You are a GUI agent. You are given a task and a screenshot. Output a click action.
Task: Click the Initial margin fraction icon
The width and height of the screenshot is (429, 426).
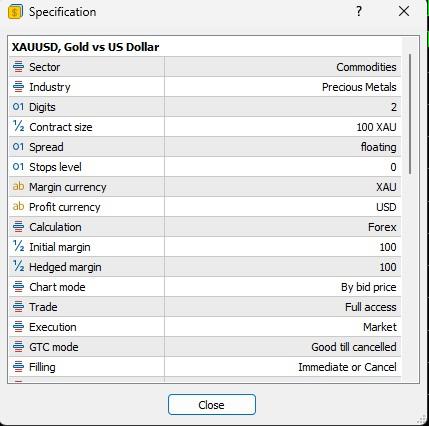pos(18,246)
